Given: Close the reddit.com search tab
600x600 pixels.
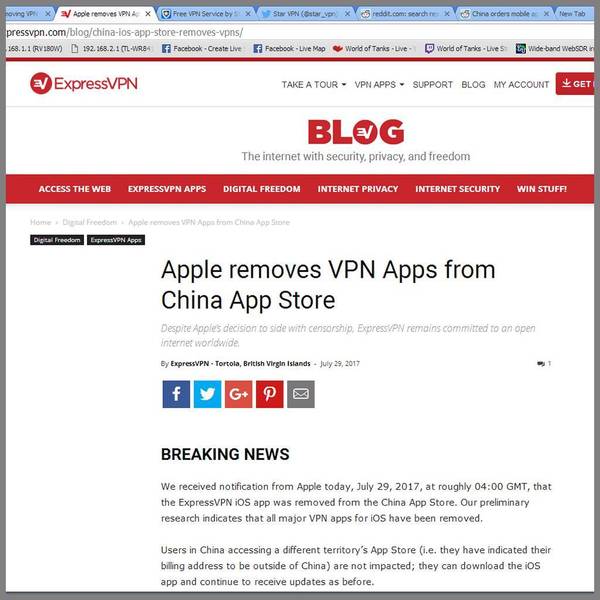Looking at the screenshot, I should [x=447, y=14].
